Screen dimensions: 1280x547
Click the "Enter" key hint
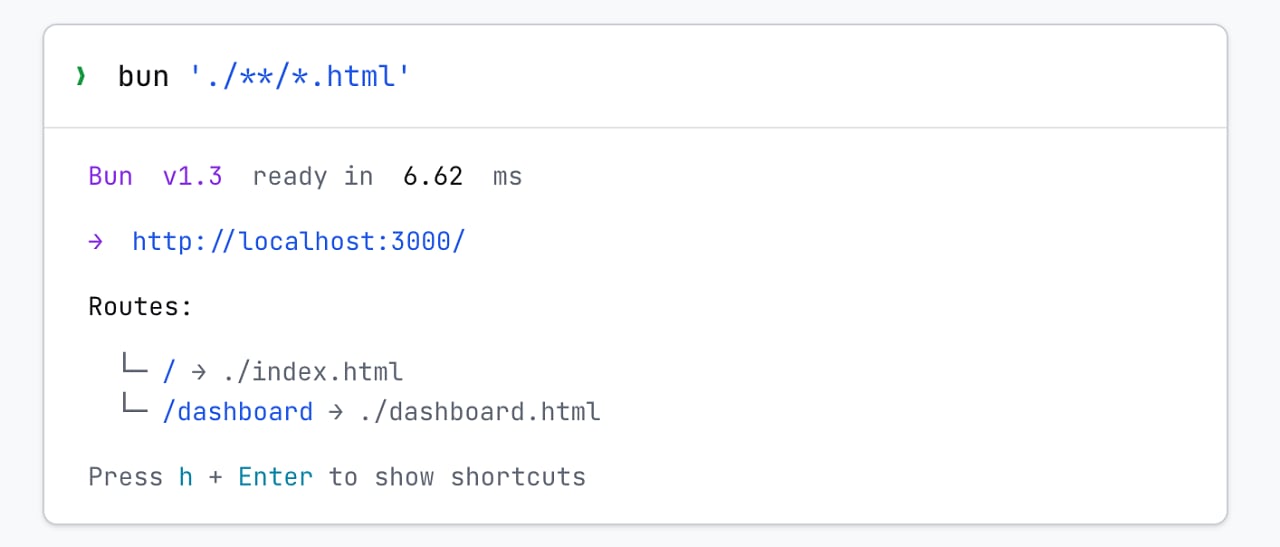pyautogui.click(x=275, y=477)
